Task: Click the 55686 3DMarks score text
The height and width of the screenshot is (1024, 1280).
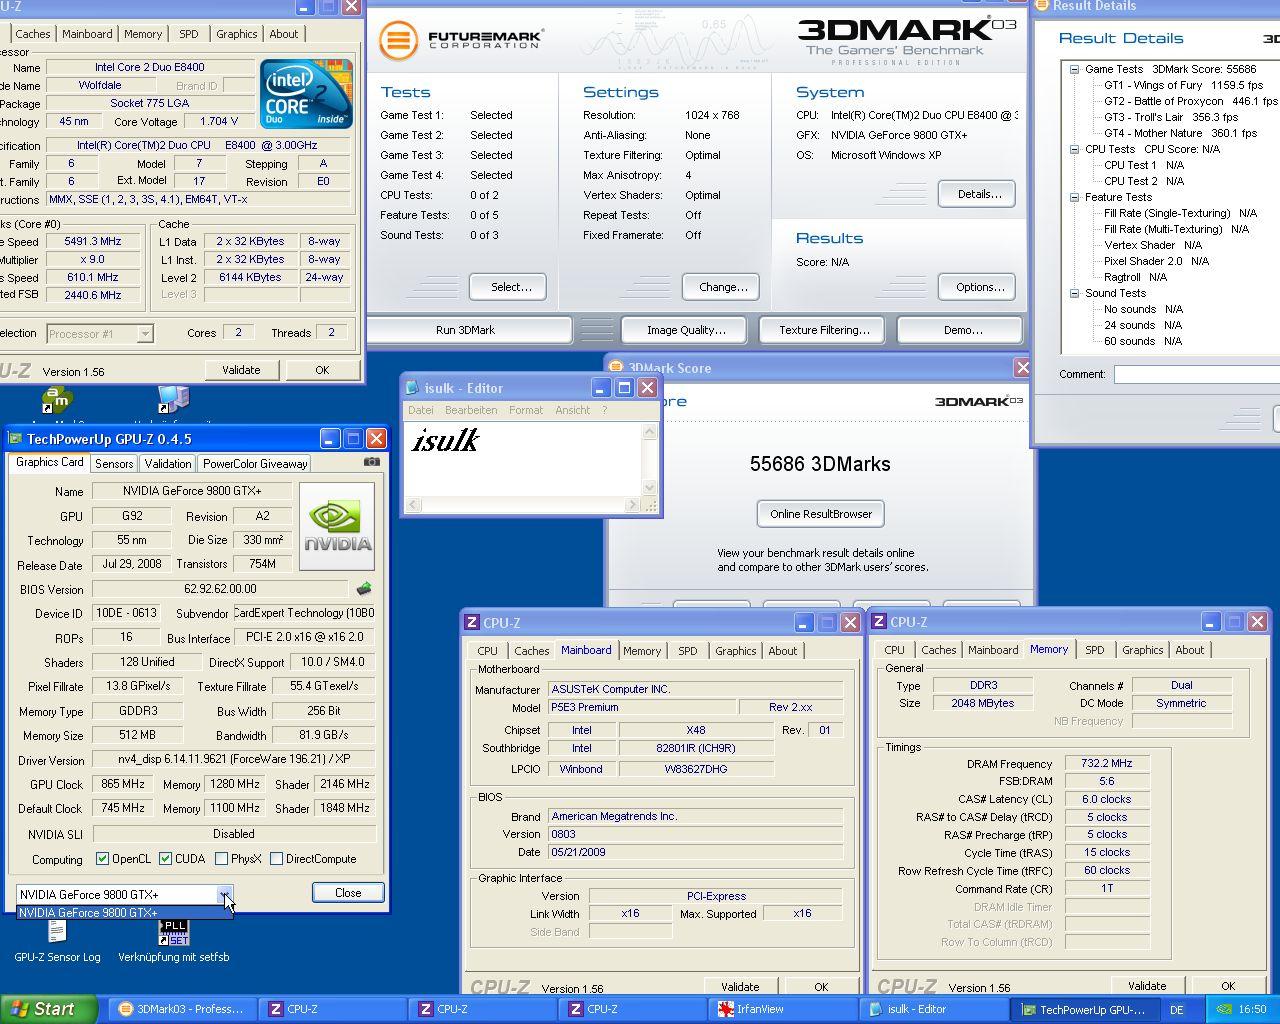Action: (820, 464)
